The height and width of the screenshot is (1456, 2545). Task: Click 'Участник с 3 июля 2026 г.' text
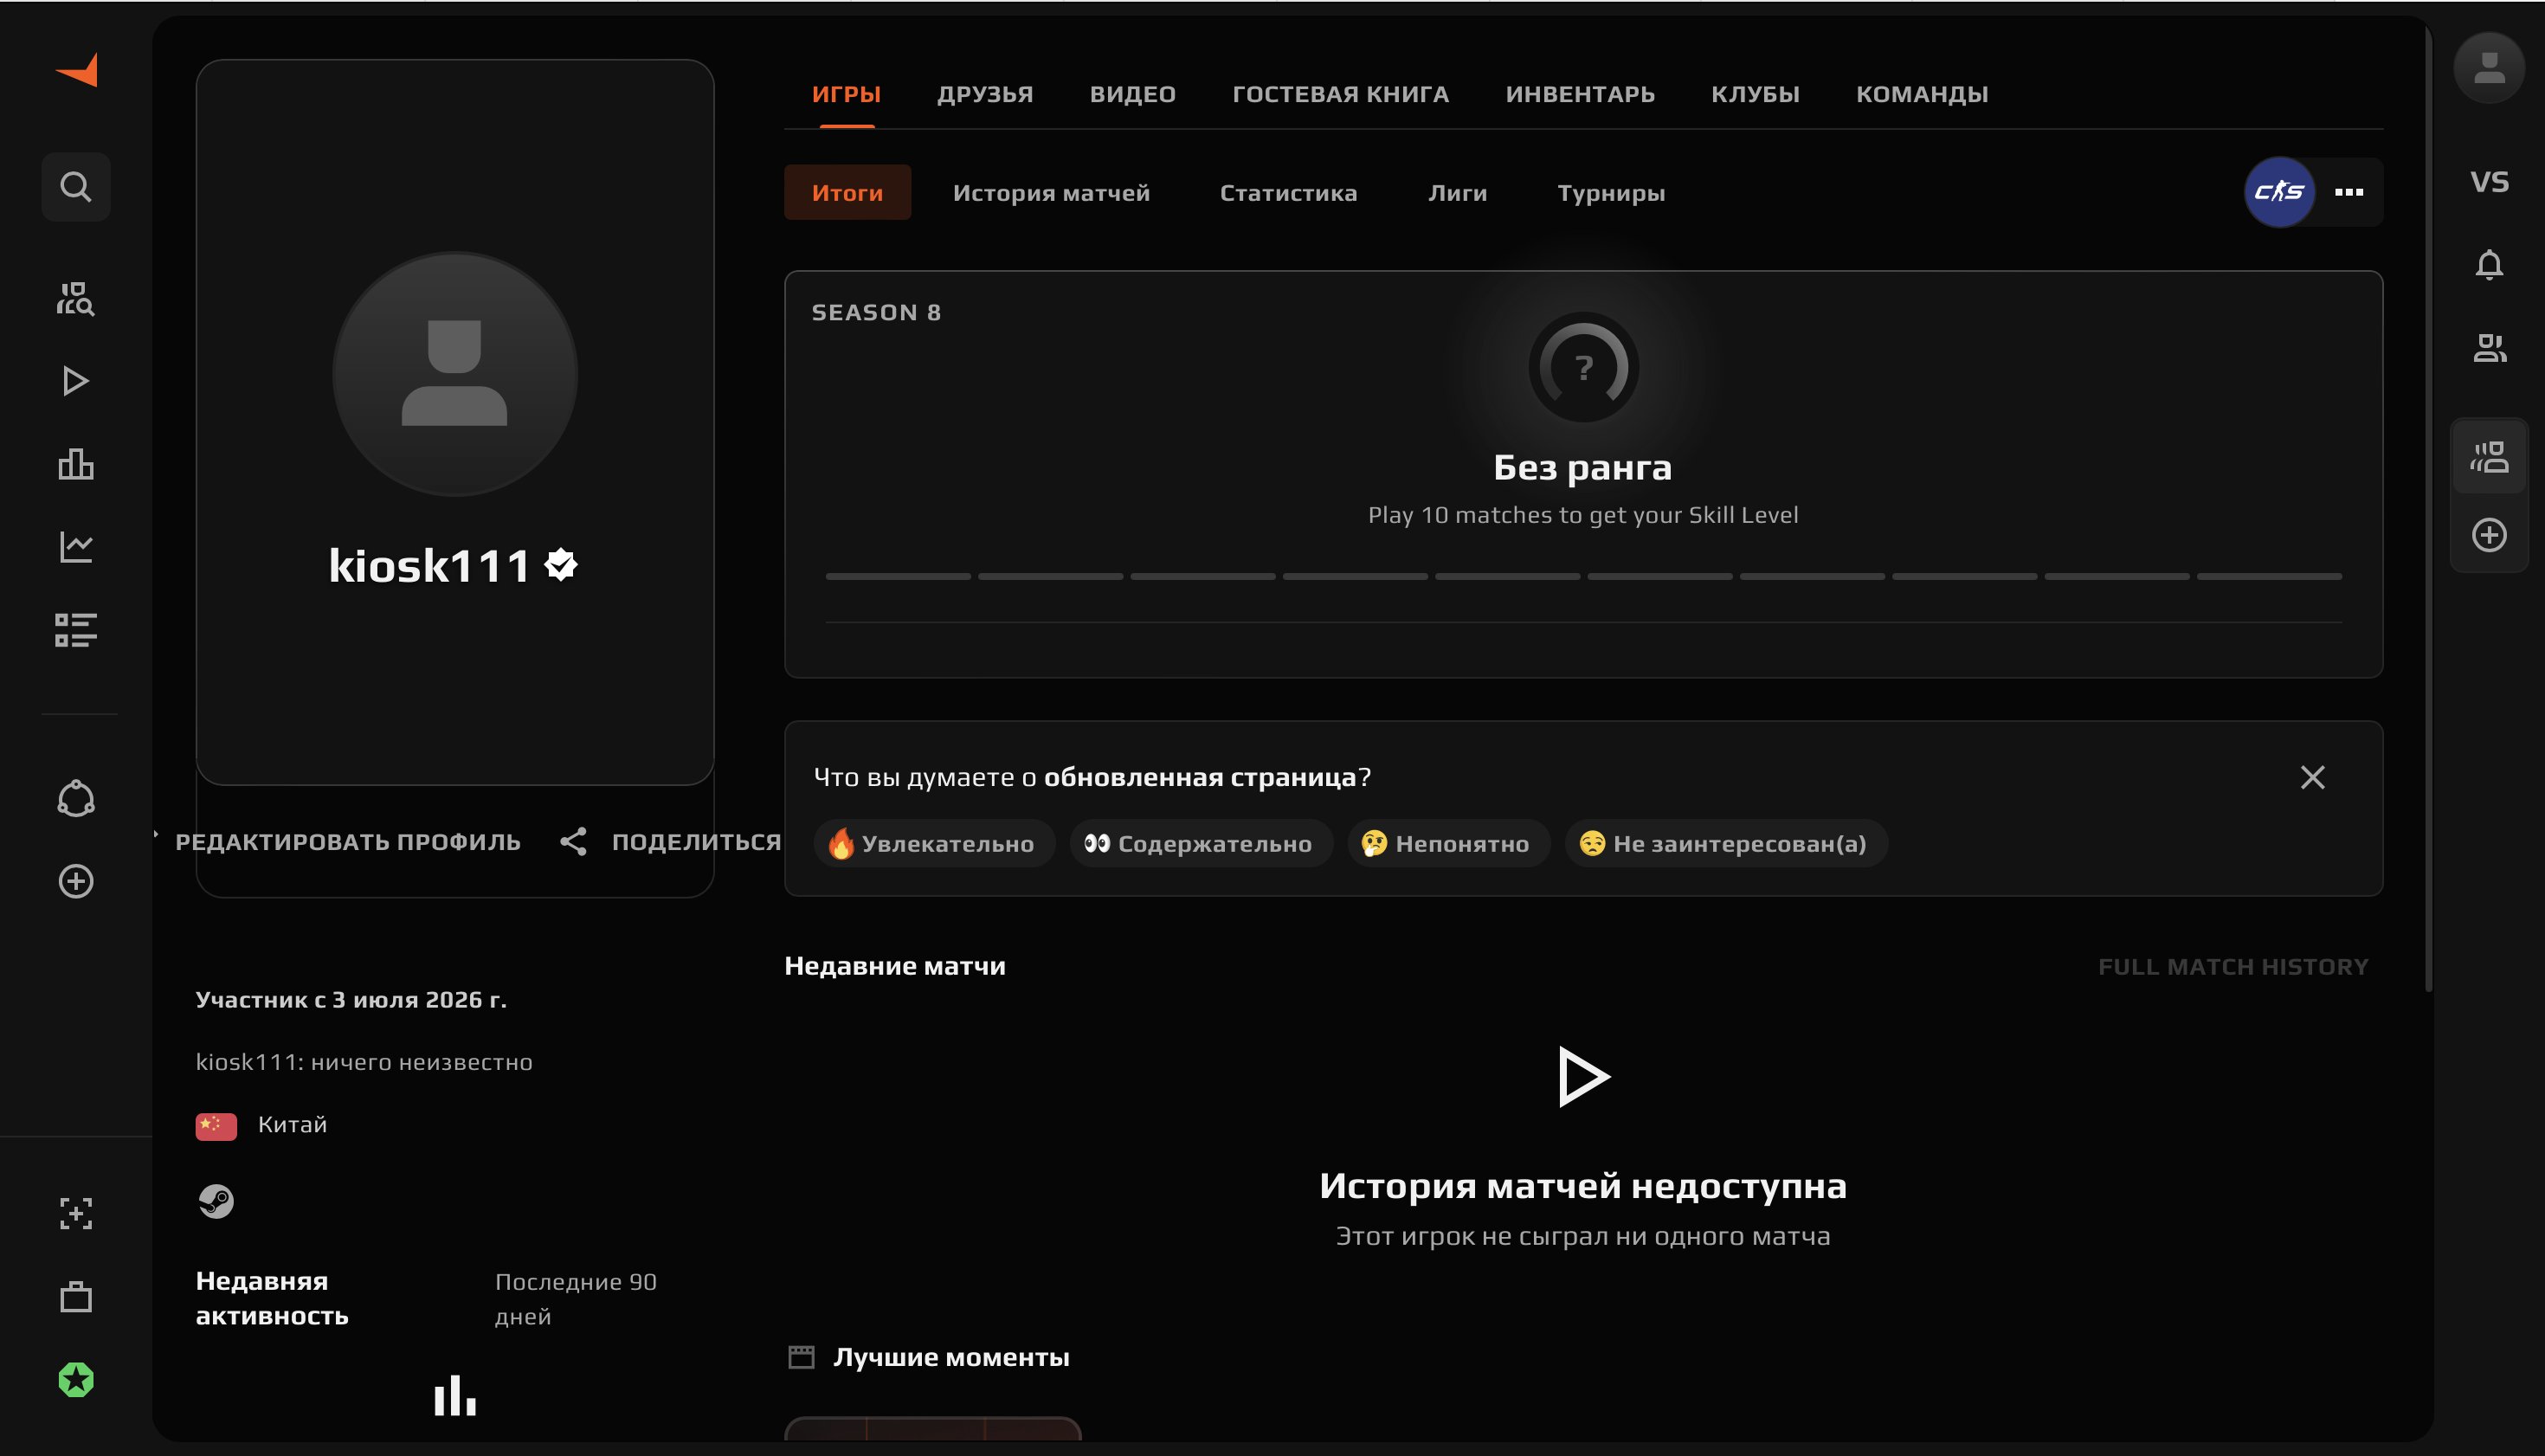[x=351, y=1000]
